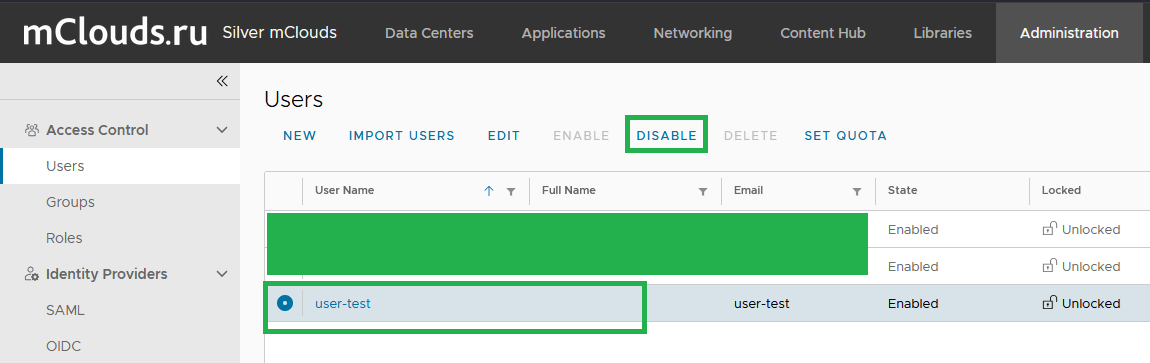Collapse the Identity Providers section chevron
The height and width of the screenshot is (363, 1150).
pos(222,274)
